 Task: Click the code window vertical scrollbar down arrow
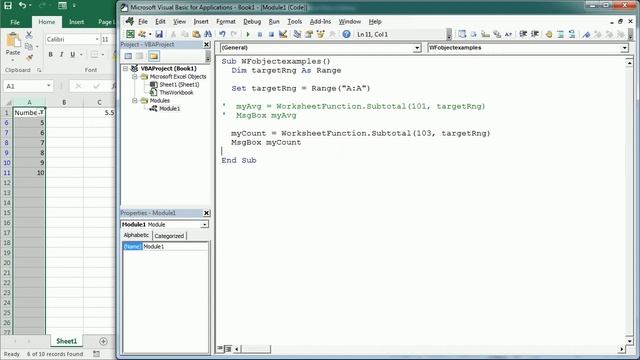[629, 340]
